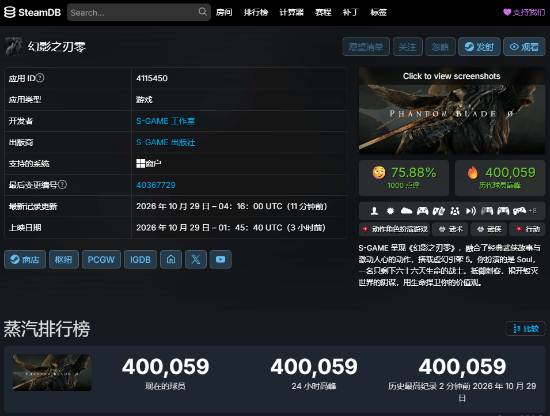The image size is (550, 416).
Task: Open the PCGW link button
Action: [101, 260]
